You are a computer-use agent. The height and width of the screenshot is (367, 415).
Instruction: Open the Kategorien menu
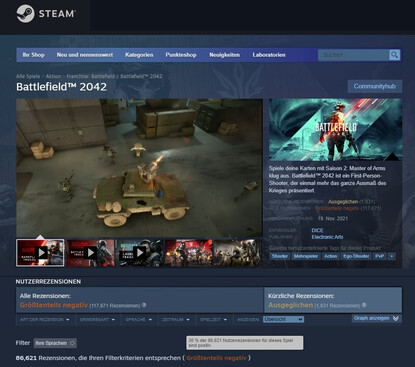point(139,55)
